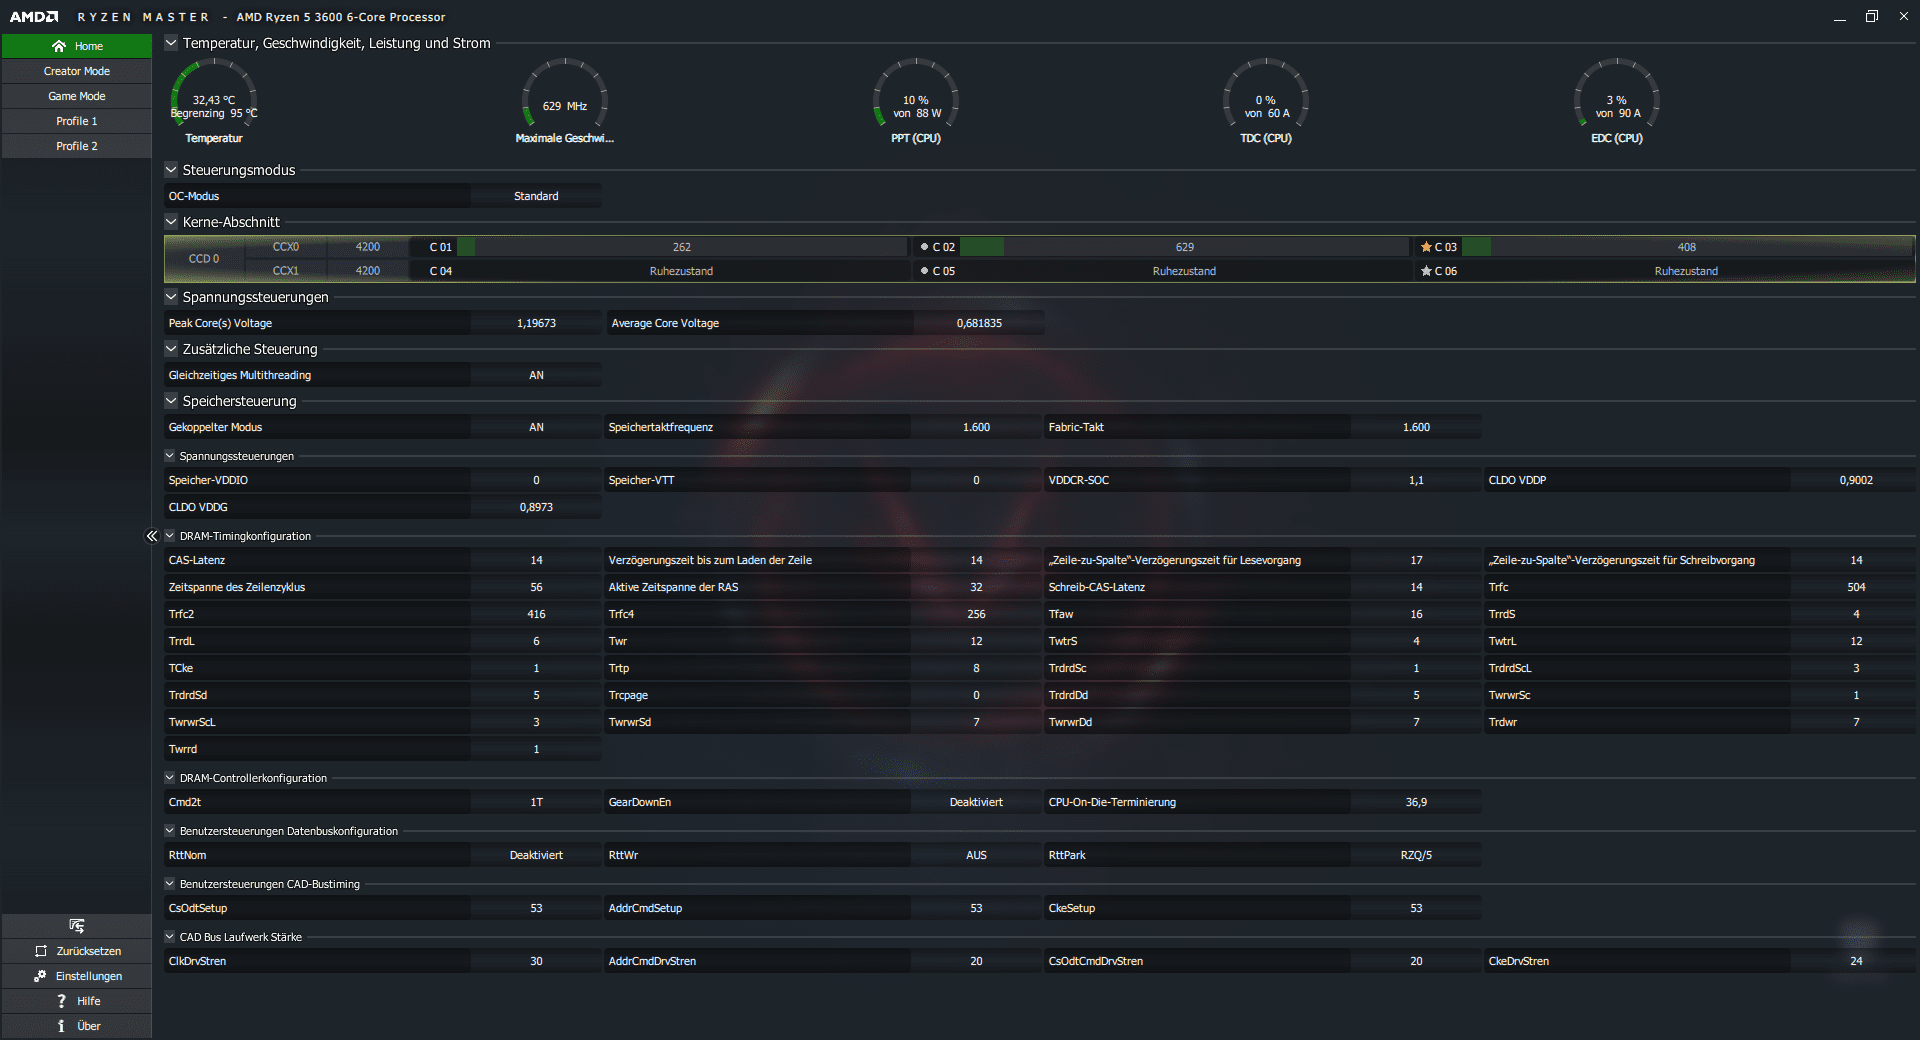Open Profile 1
Screen dimensions: 1920x1040
coord(77,121)
